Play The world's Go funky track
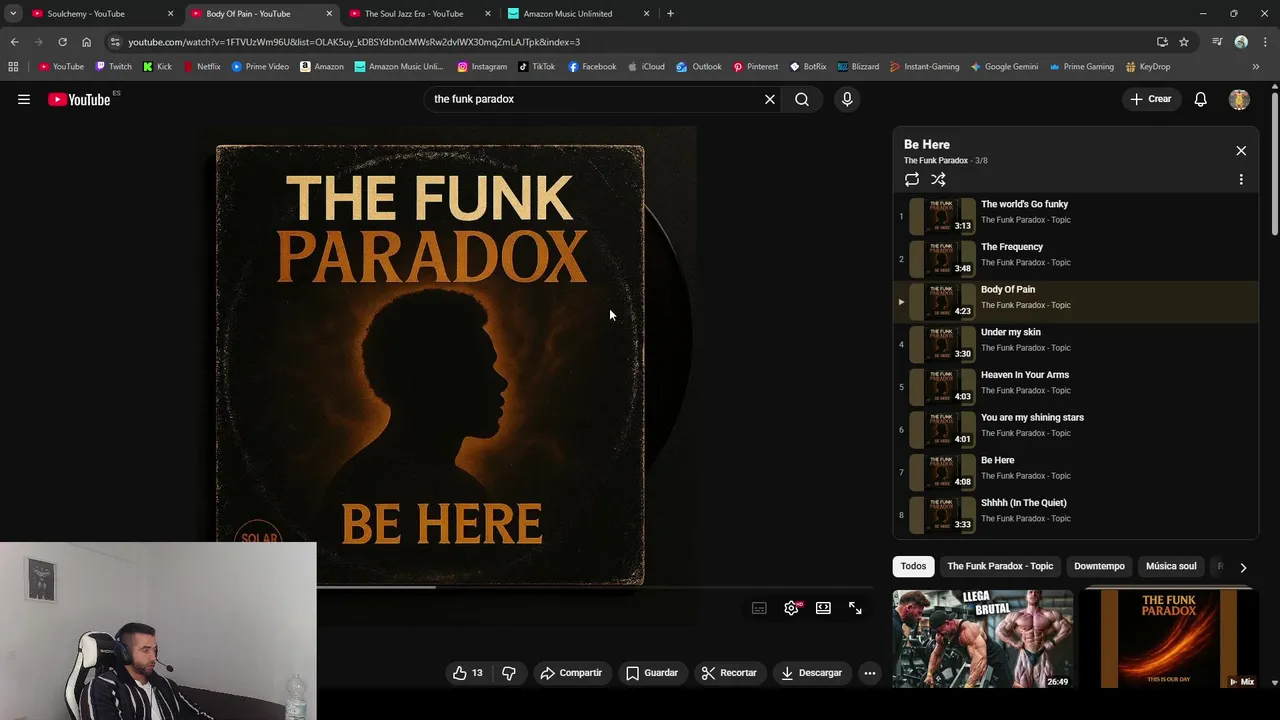Screen dimensions: 1280x720 point(1075,215)
